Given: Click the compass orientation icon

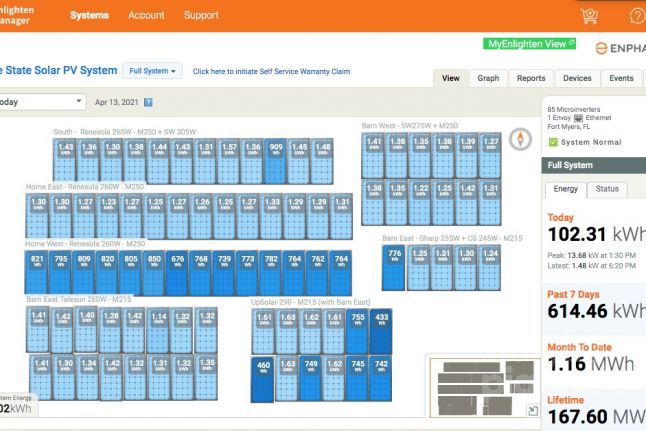Looking at the screenshot, I should [518, 139].
